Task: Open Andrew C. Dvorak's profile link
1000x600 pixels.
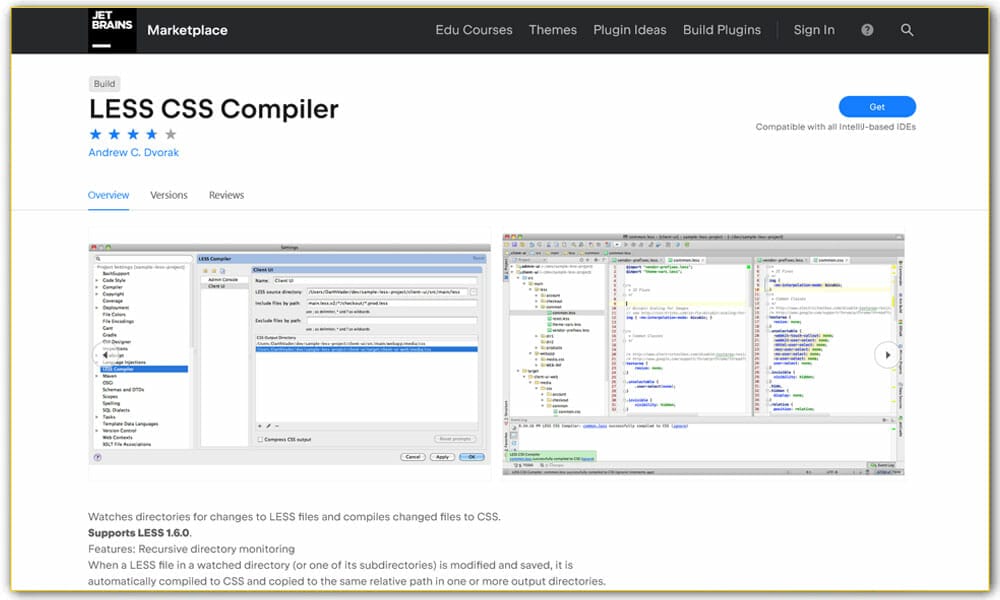Action: point(133,152)
